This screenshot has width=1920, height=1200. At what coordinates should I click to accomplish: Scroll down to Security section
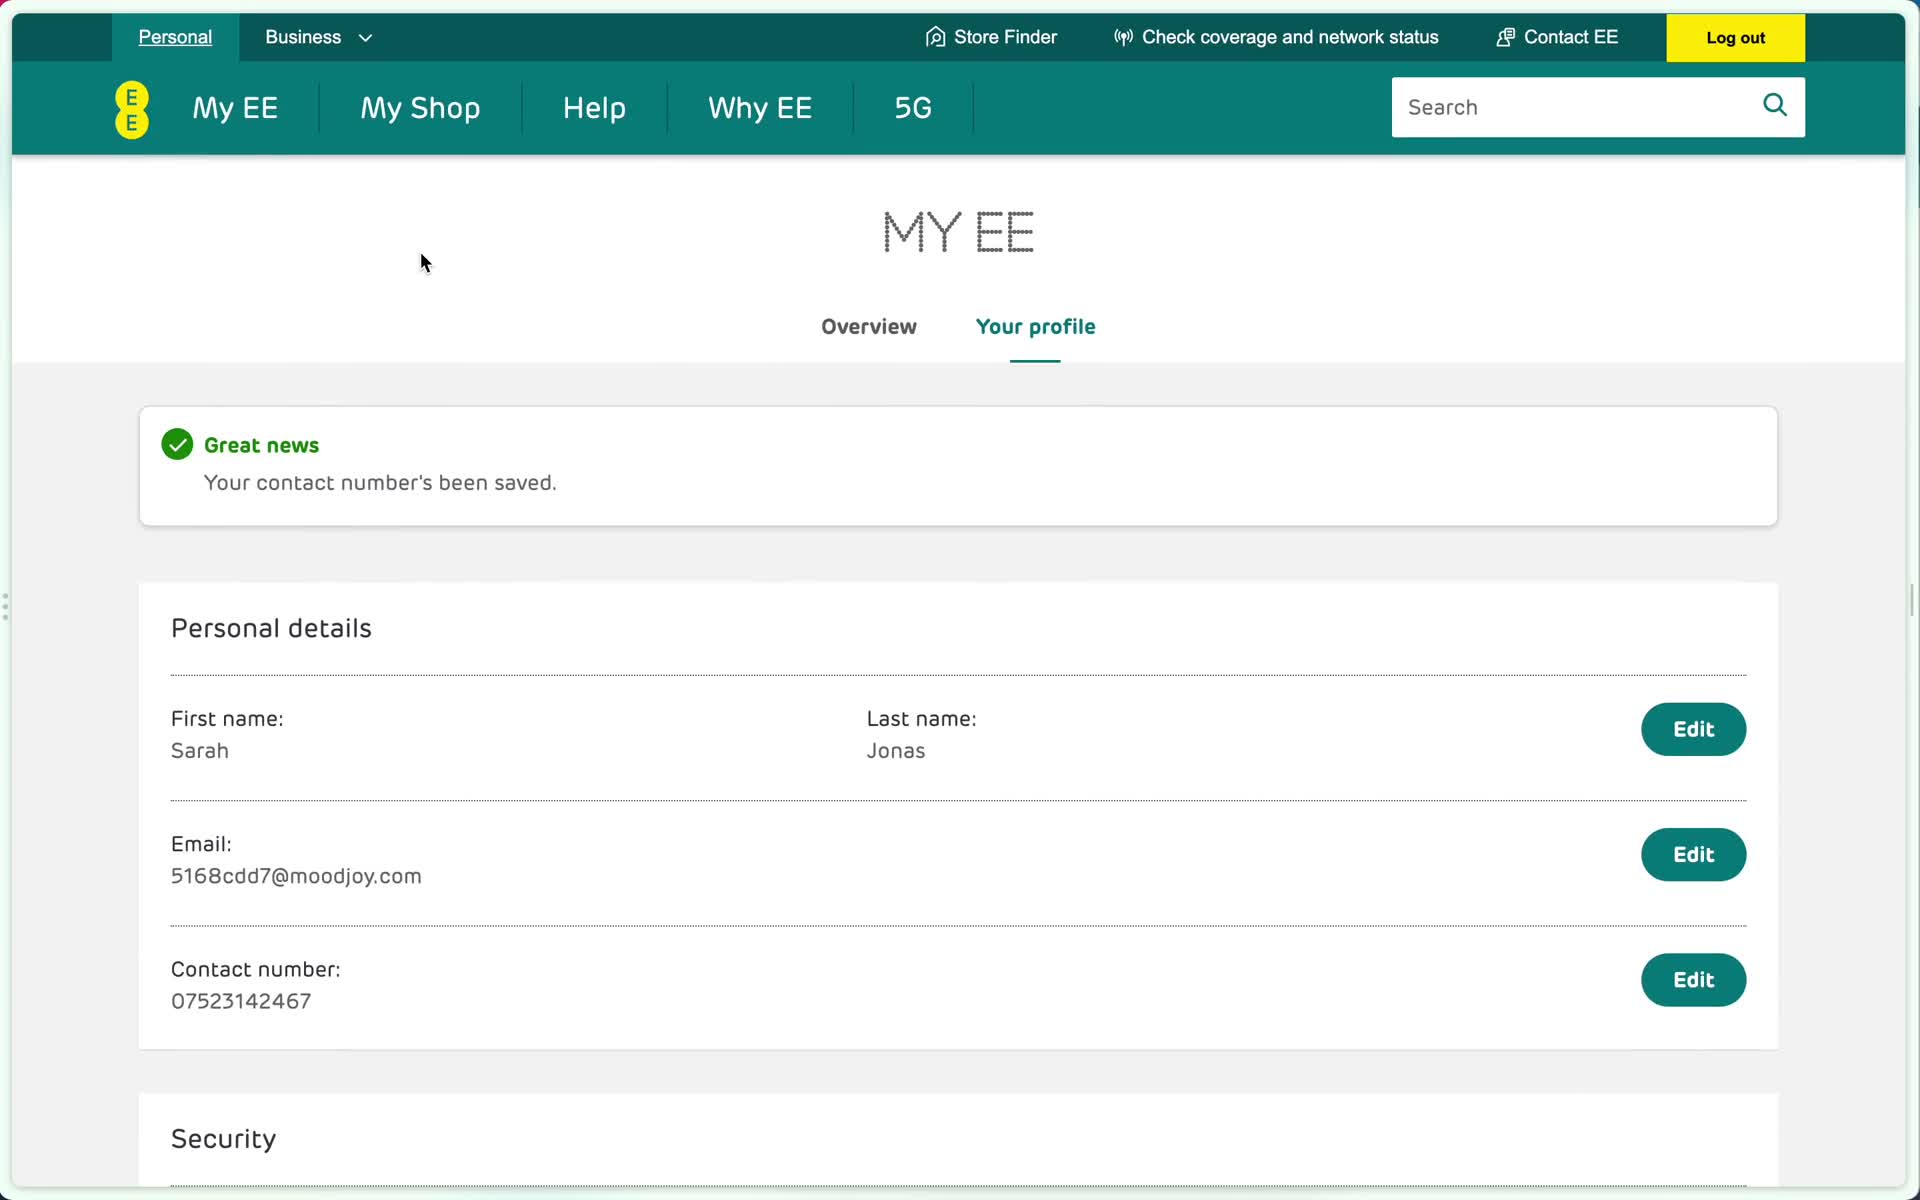point(223,1138)
